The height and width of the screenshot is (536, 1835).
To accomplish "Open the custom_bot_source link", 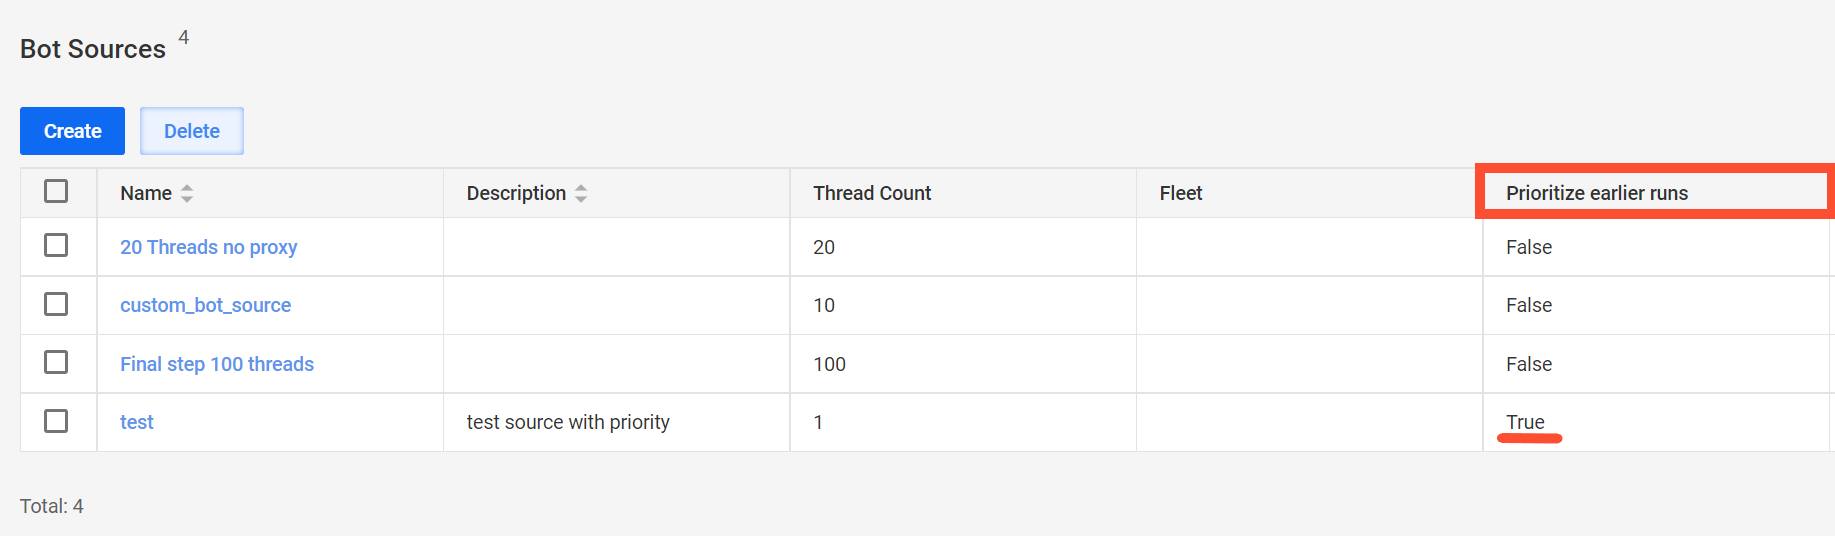I will tap(206, 305).
